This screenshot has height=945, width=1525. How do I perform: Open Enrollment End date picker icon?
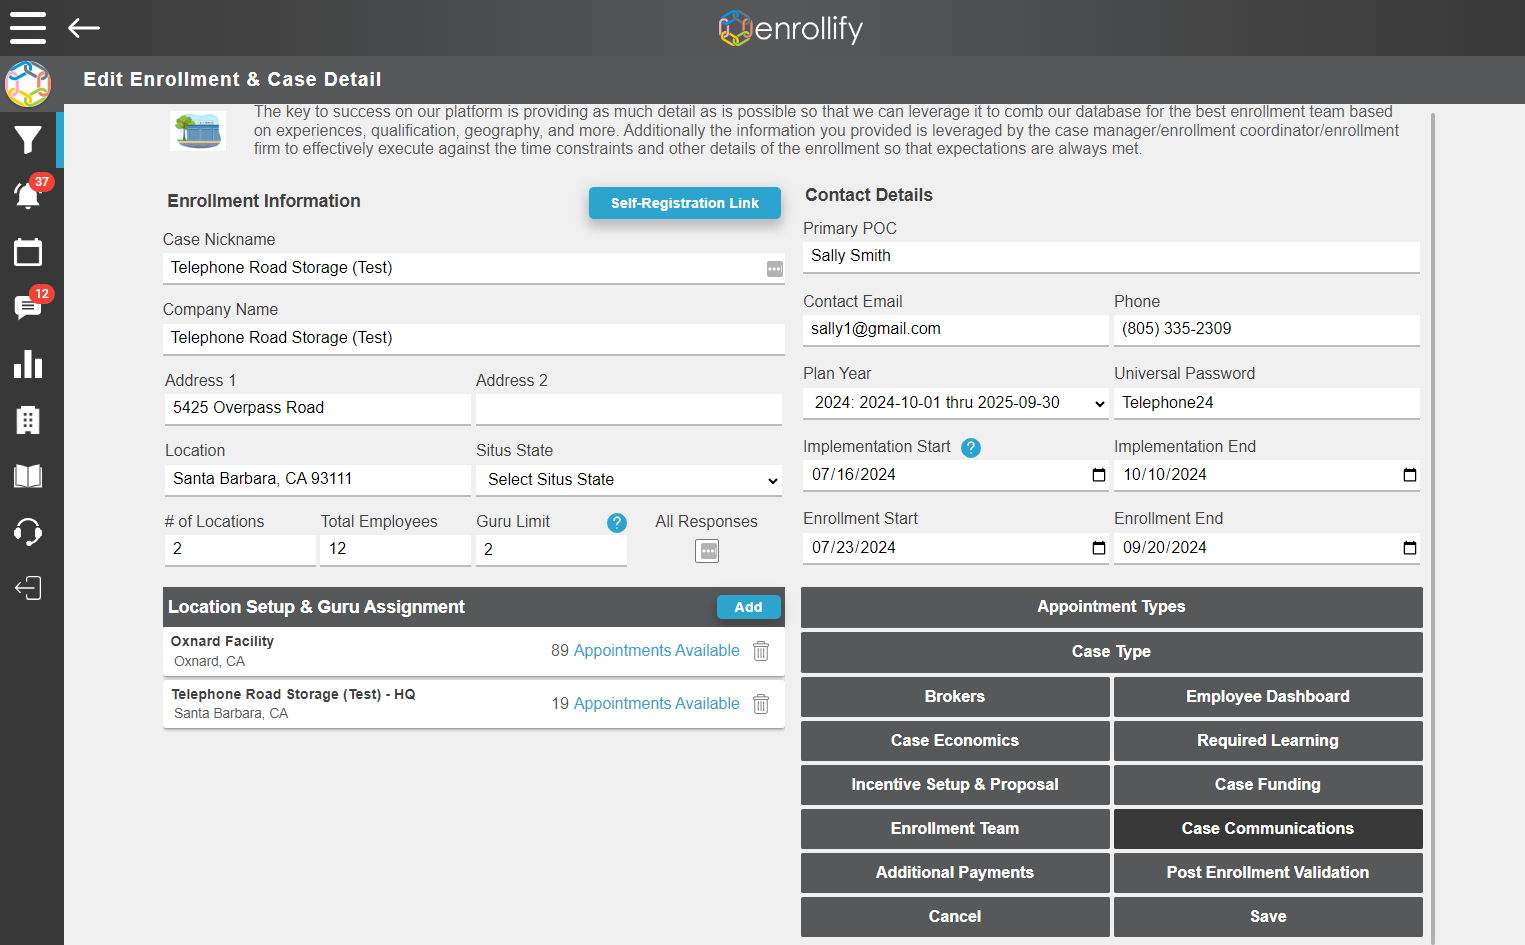pyautogui.click(x=1410, y=548)
